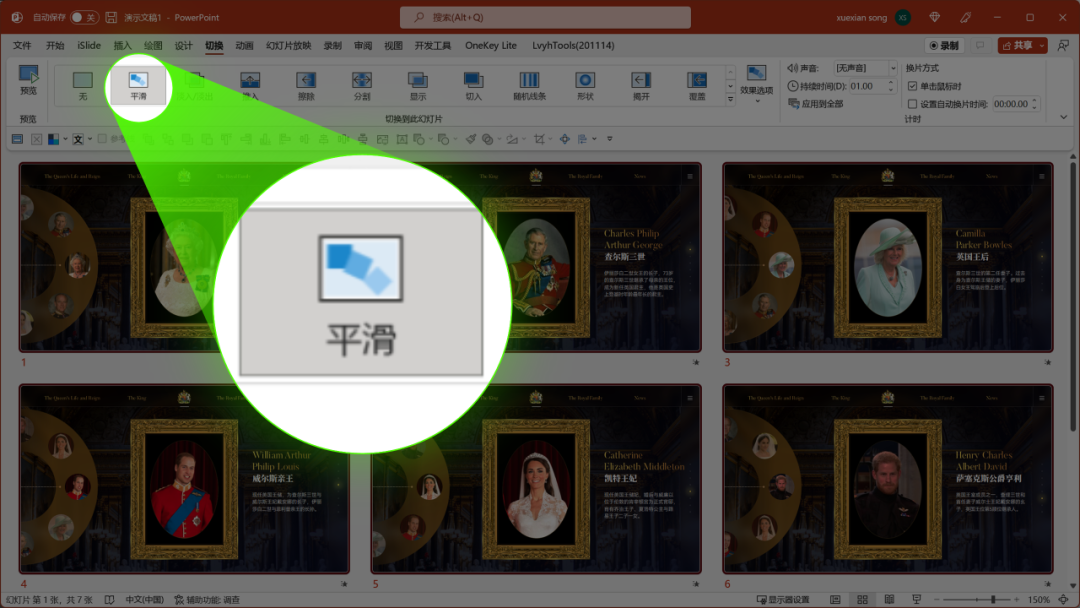
Task: Click the 150% zoom level text
Action: [x=1039, y=600]
